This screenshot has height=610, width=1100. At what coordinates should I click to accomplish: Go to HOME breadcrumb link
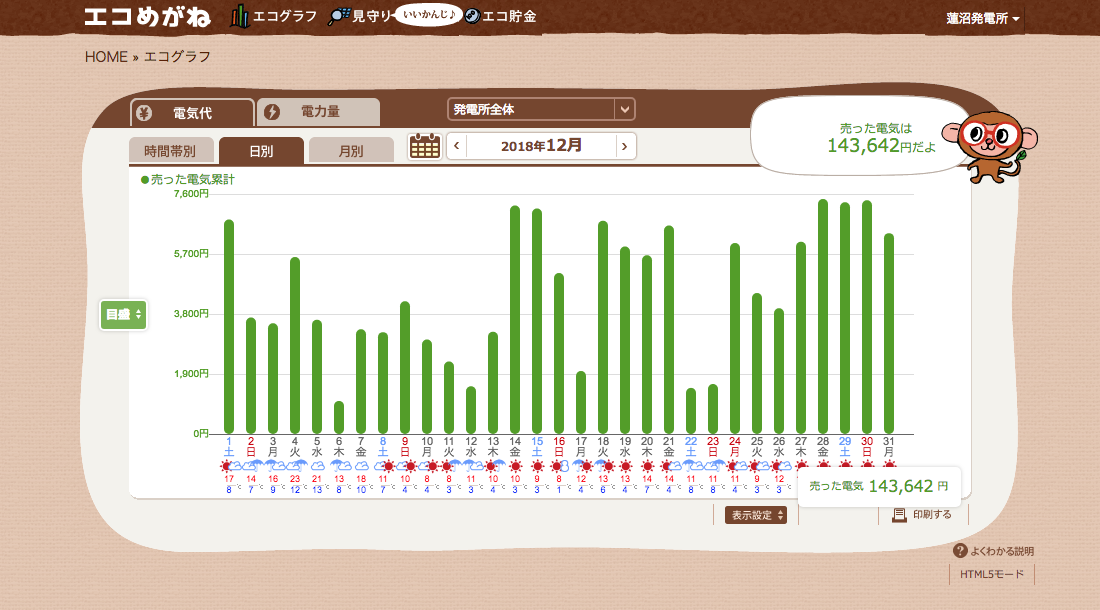click(106, 57)
